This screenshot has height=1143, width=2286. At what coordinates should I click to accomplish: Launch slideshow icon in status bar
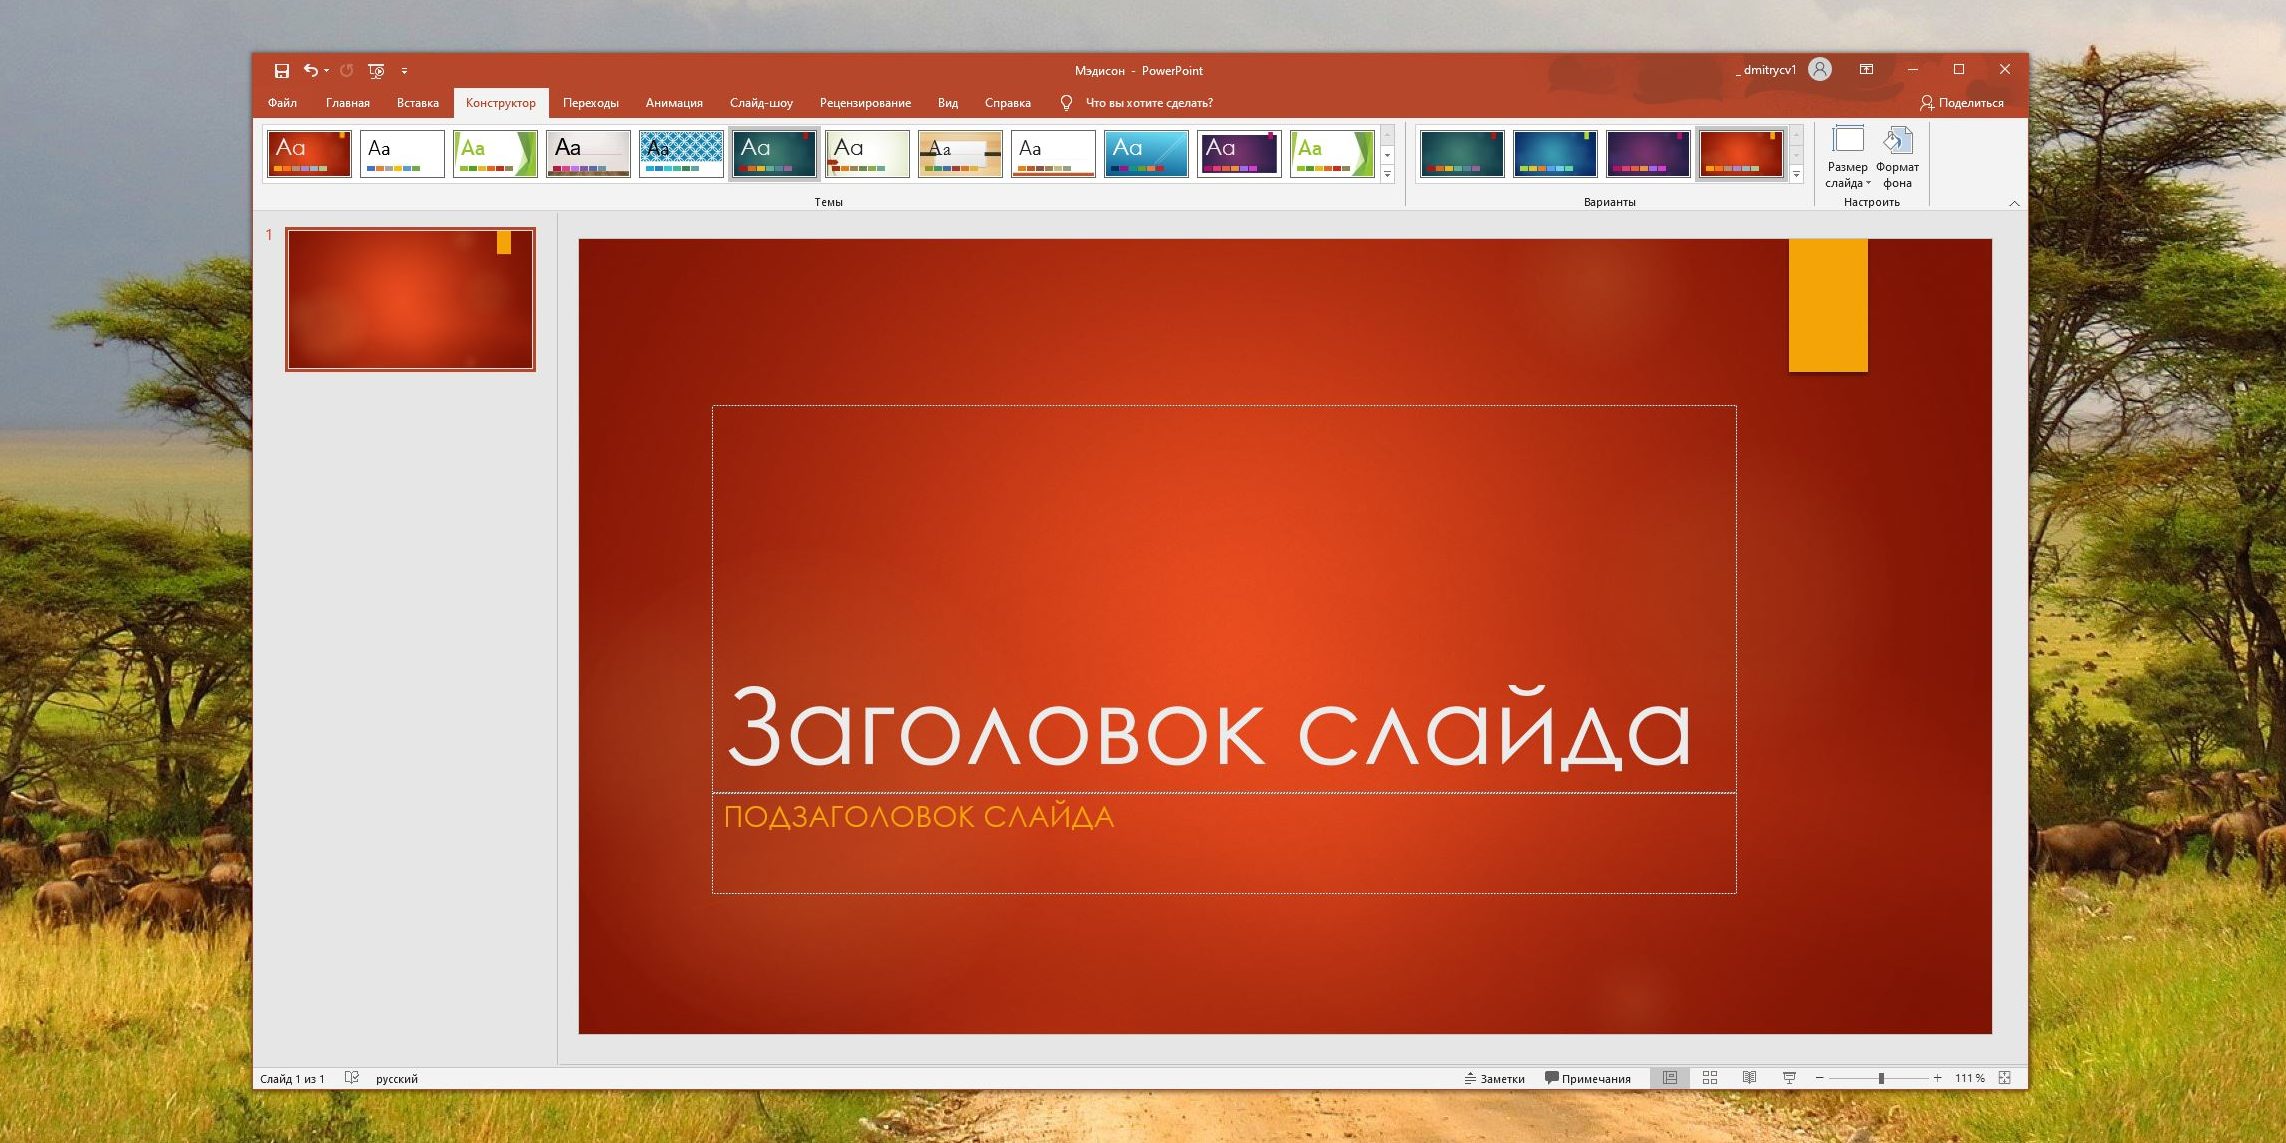[x=1789, y=1077]
